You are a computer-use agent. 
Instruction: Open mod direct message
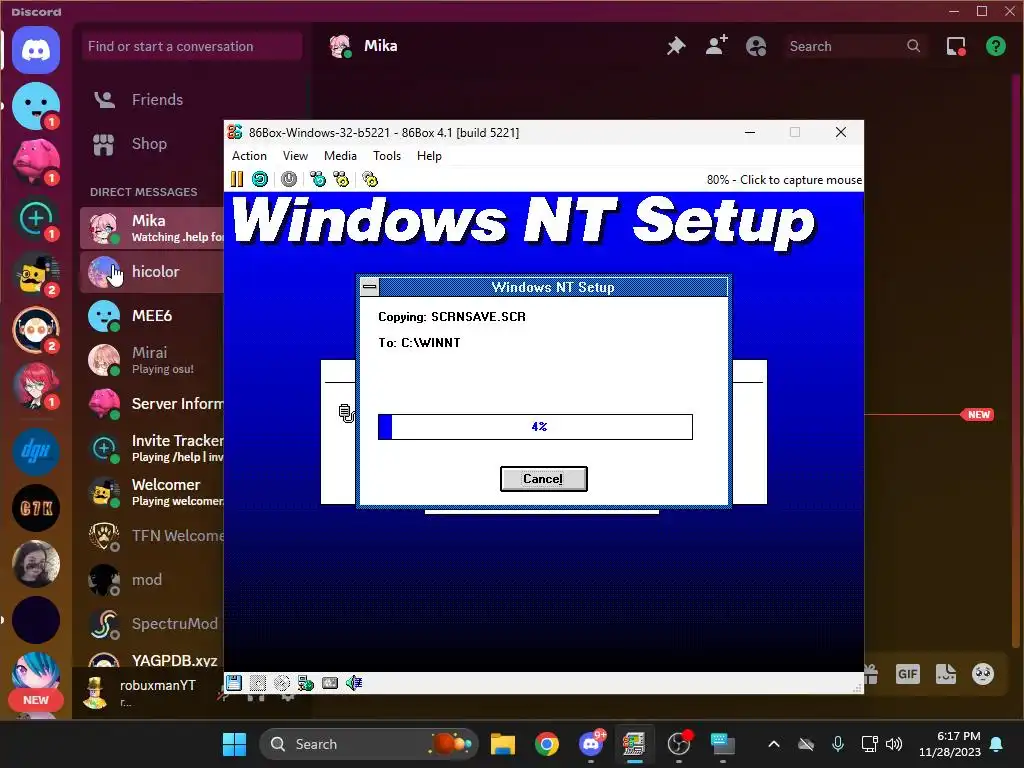point(152,580)
